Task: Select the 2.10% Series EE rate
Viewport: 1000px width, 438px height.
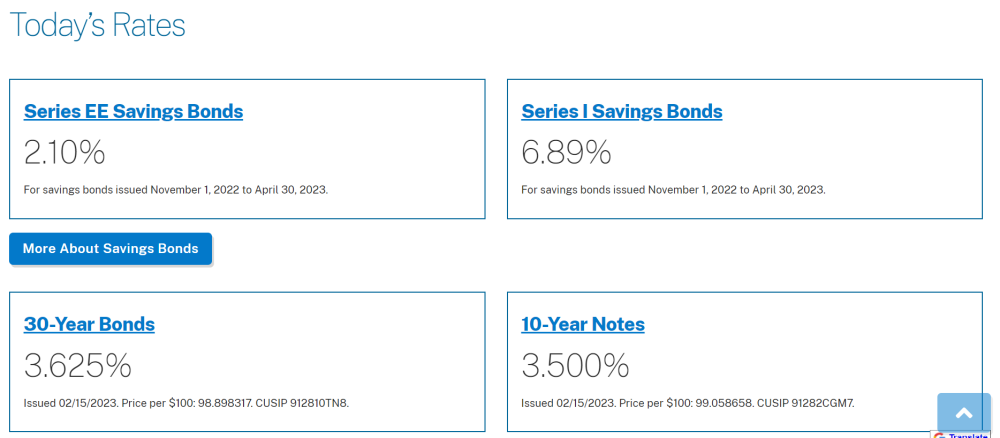Action: pos(64,152)
